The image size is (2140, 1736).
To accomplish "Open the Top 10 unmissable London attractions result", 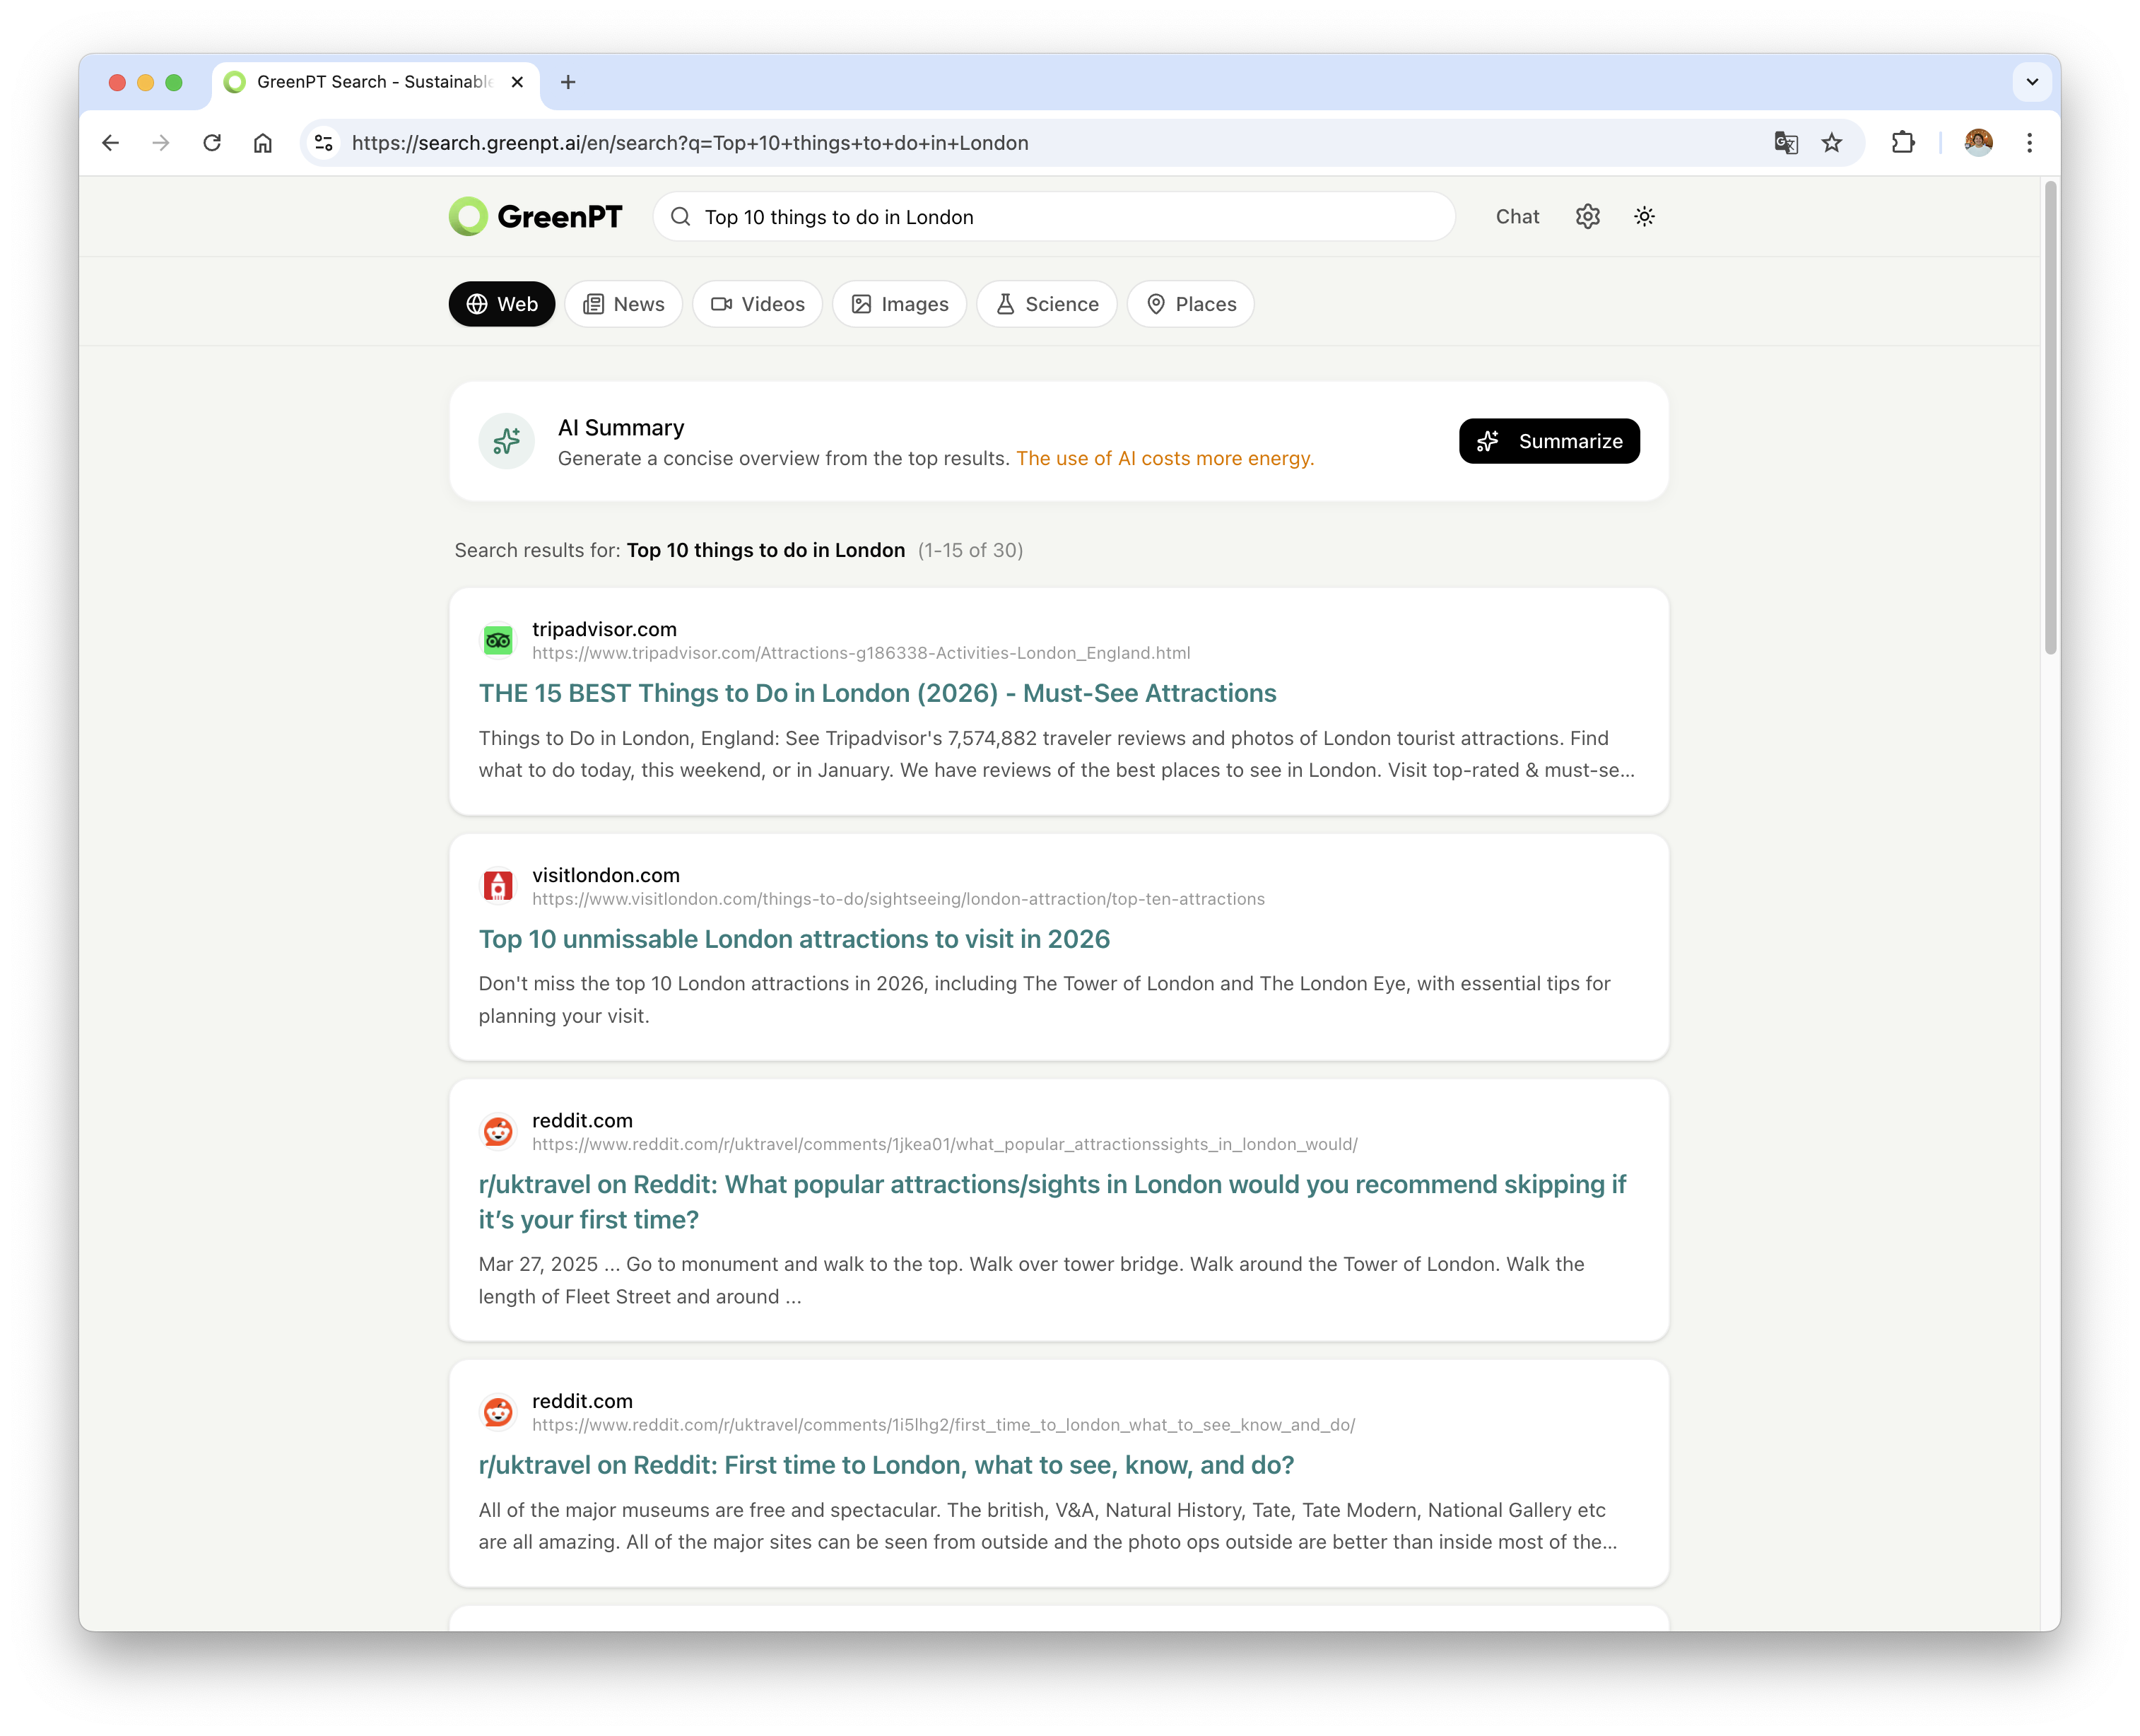I will pos(793,939).
